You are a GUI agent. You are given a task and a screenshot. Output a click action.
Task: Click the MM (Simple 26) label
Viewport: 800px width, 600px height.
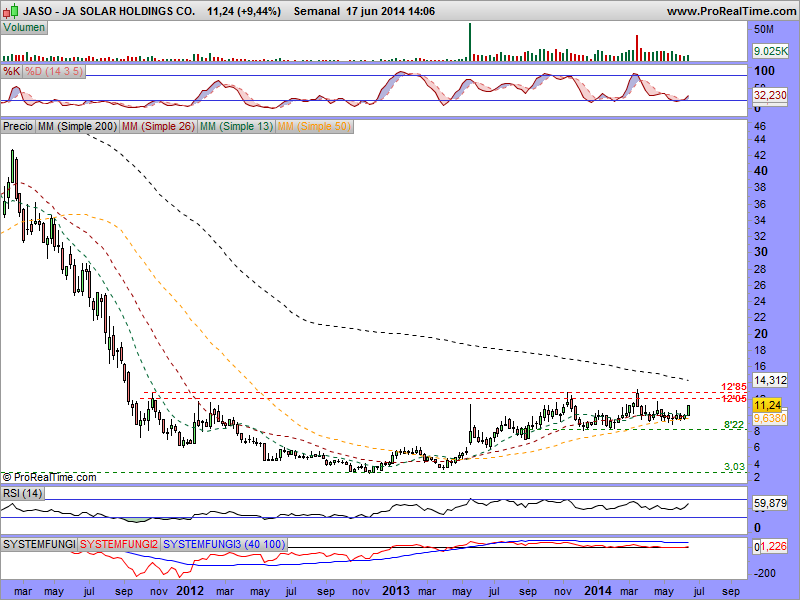pos(158,126)
